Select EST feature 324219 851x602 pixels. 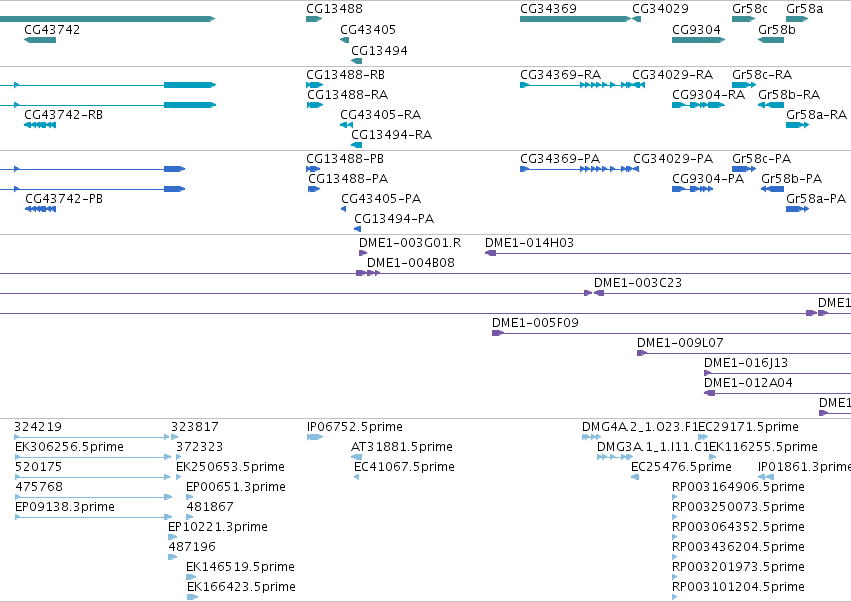[38, 427]
